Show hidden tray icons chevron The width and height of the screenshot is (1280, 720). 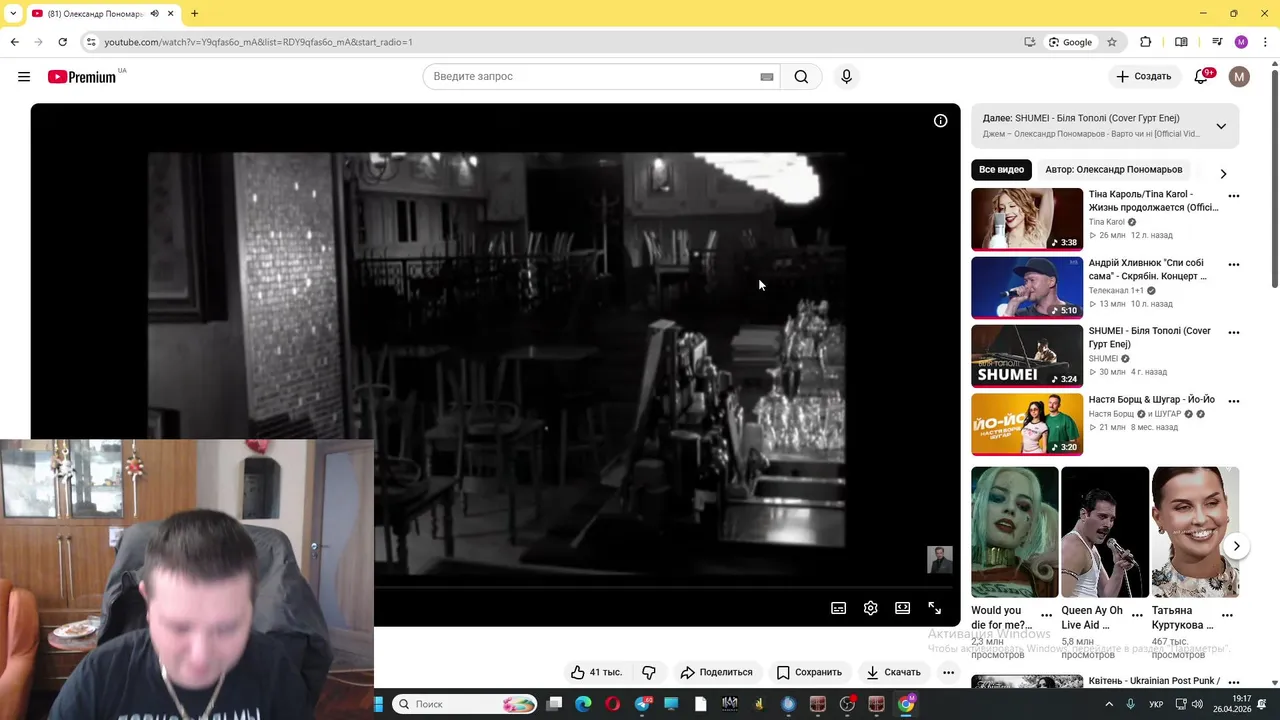coord(1108,704)
